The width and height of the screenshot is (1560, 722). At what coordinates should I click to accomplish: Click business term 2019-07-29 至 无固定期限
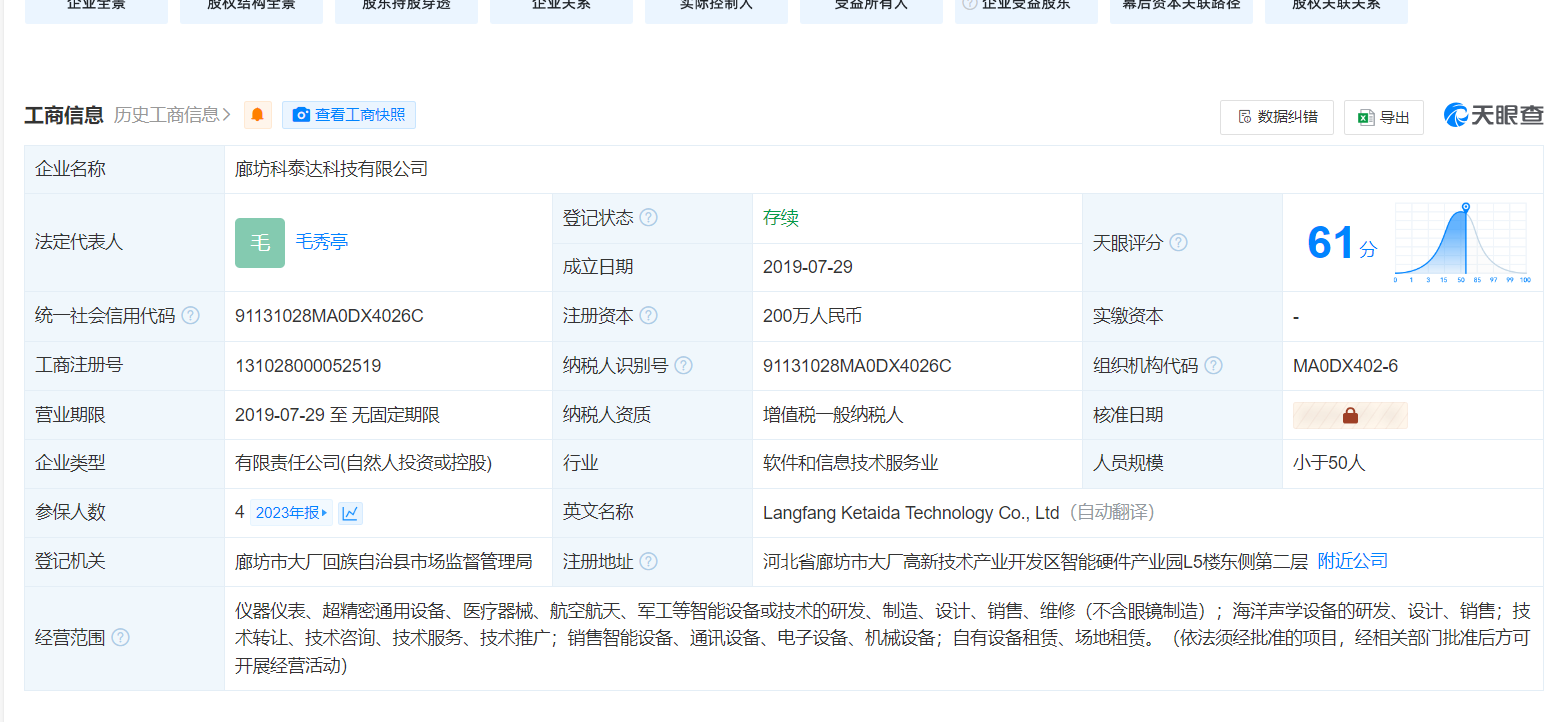(x=338, y=414)
